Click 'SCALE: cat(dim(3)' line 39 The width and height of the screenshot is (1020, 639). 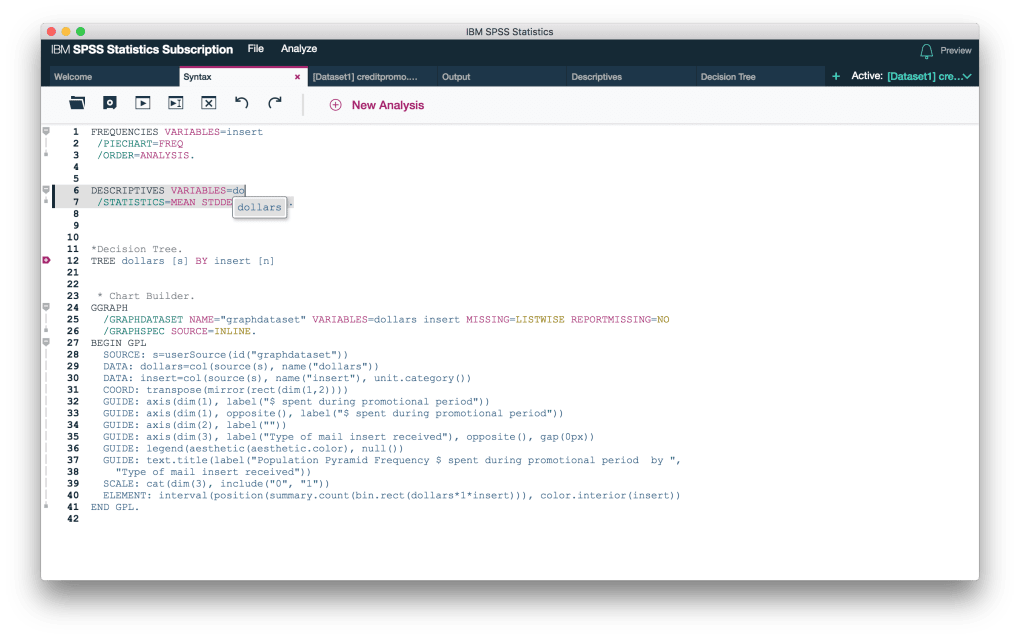pos(216,483)
